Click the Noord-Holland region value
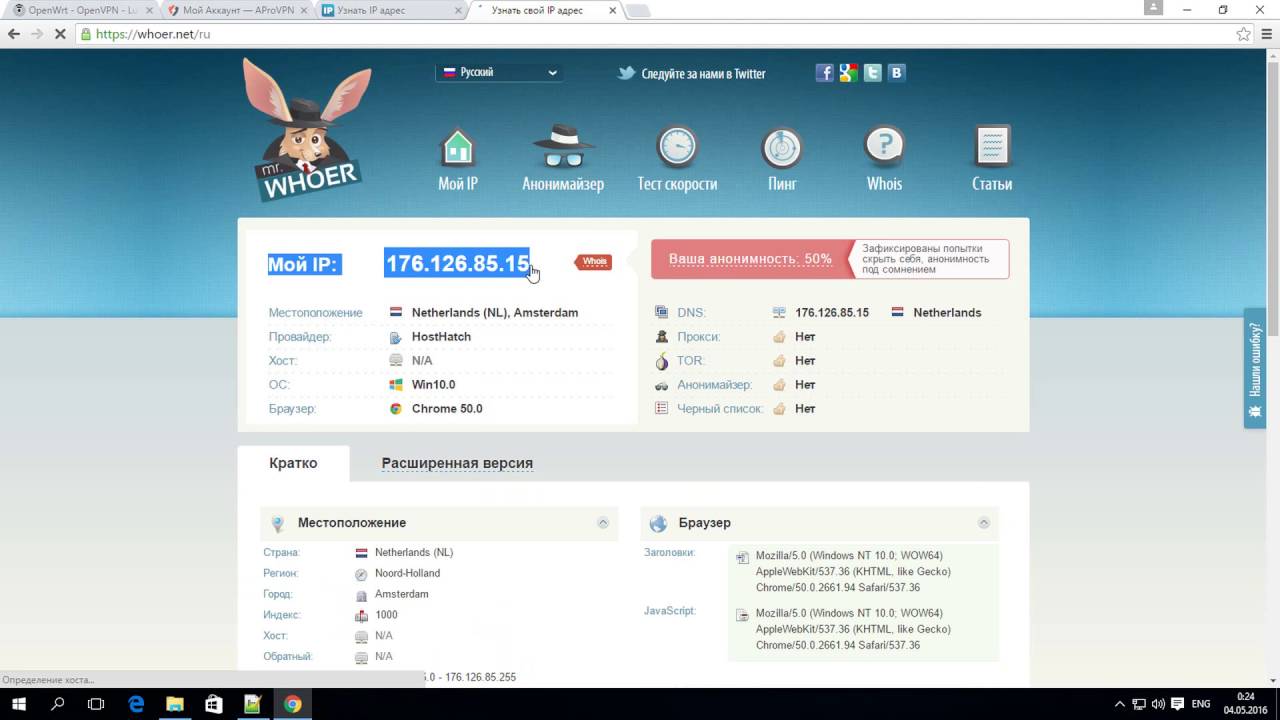This screenshot has width=1280, height=720. 407,573
